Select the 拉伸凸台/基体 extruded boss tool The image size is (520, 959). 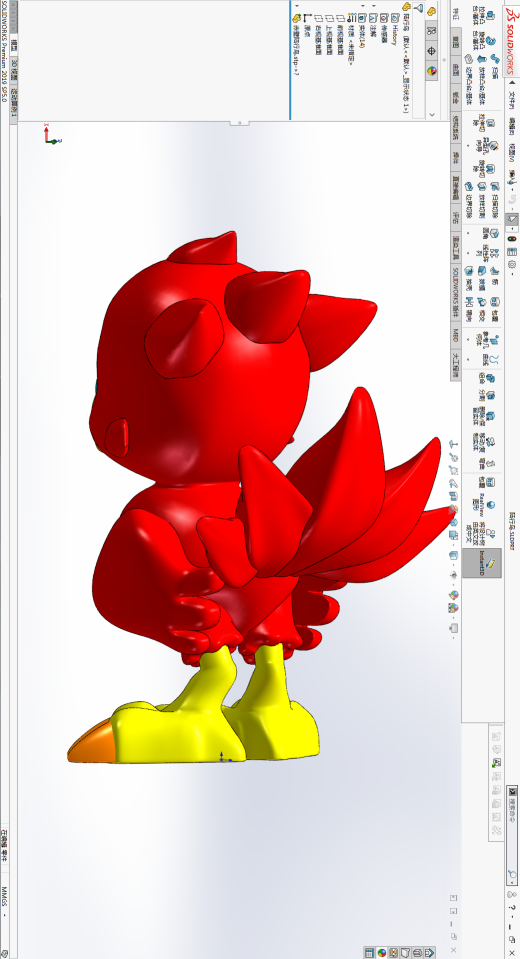[x=484, y=16]
